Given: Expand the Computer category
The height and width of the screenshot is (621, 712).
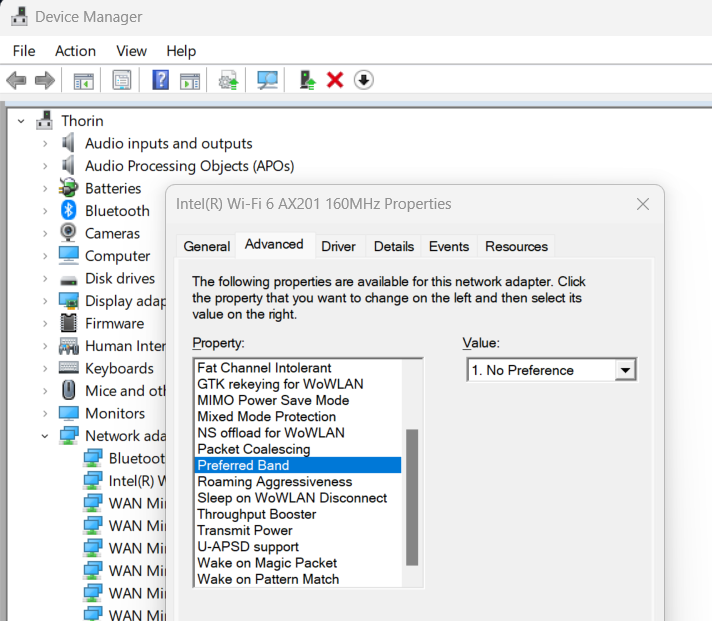Looking at the screenshot, I should (44, 256).
